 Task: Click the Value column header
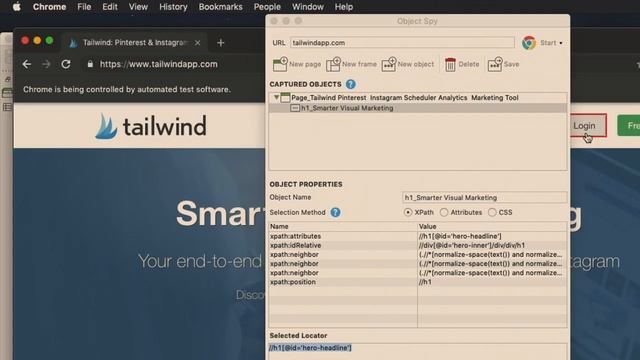tap(492, 226)
